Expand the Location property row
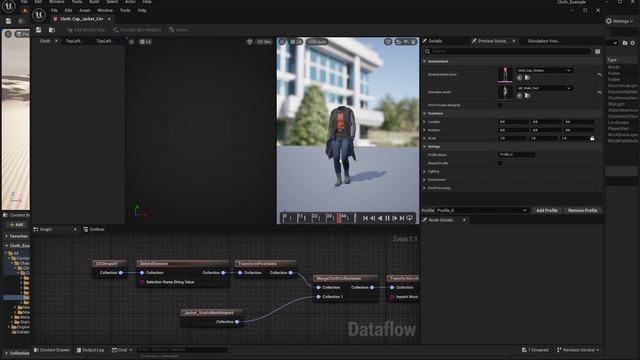The height and width of the screenshot is (360, 640). click(x=424, y=122)
